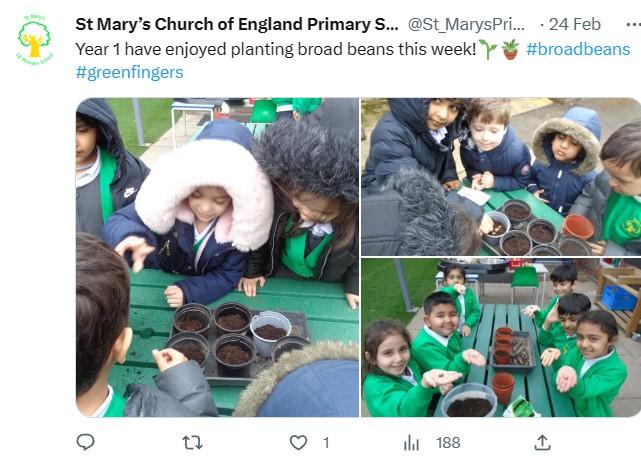
Task: Open view analytics bar chart icon
Action: 411,441
